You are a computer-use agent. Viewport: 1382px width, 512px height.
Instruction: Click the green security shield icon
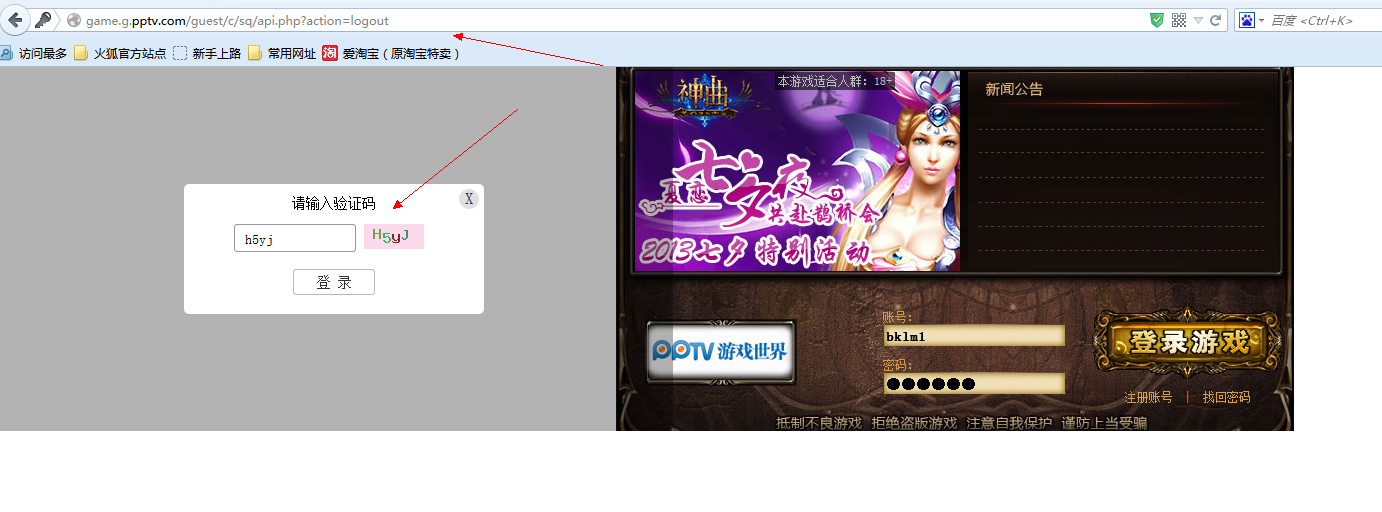[x=1157, y=20]
